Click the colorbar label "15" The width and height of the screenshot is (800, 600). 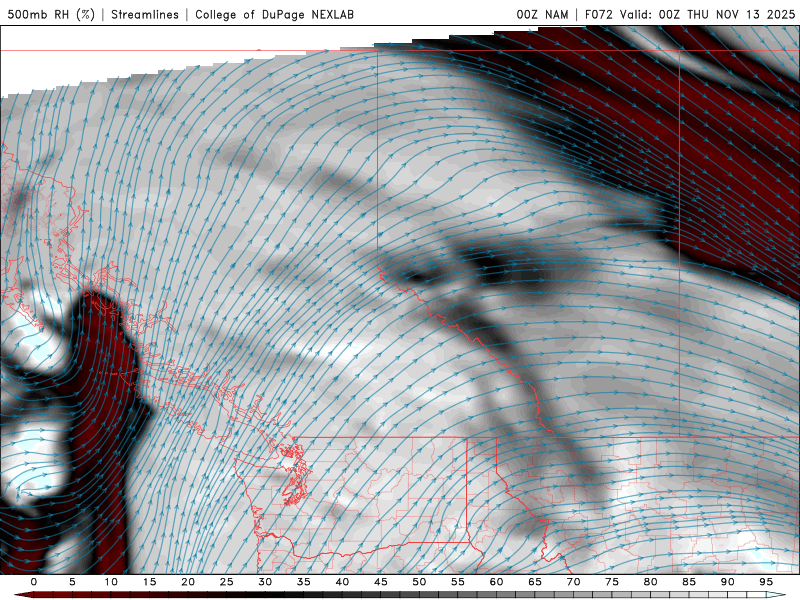pyautogui.click(x=149, y=582)
